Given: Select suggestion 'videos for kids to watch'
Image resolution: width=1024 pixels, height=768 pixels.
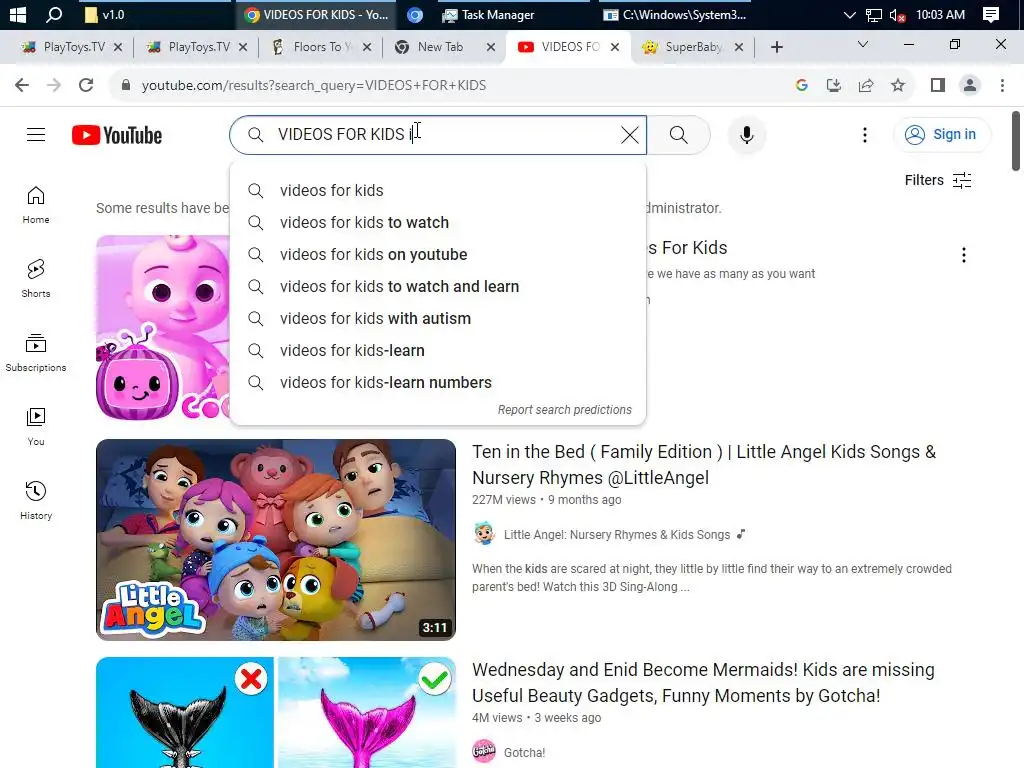Looking at the screenshot, I should pos(438,223).
